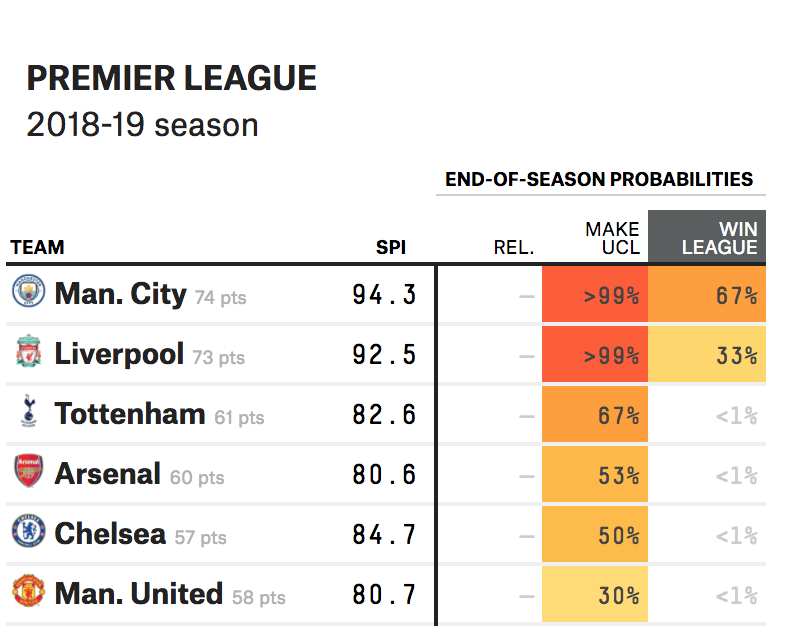Select the Tottenham team name
The height and width of the screenshot is (626, 786).
(x=129, y=414)
